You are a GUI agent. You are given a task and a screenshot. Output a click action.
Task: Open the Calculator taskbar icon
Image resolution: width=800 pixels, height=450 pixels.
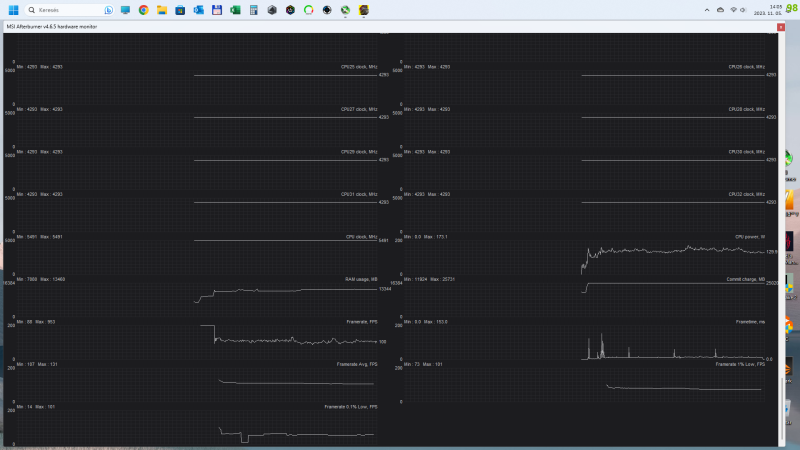point(254,10)
